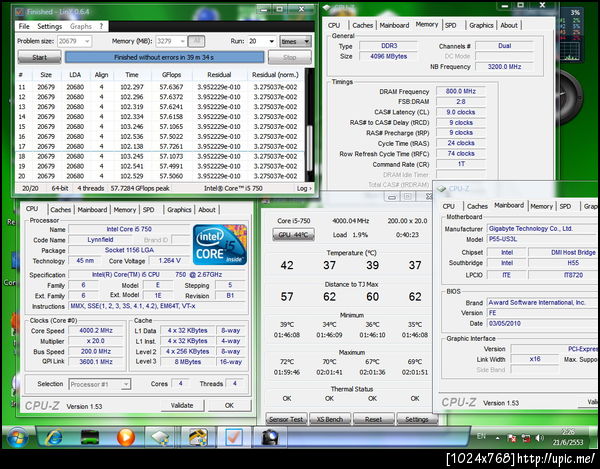Click the Core Speed value 4000.2 MHz
This screenshot has width=600, height=469.
(x=96, y=331)
